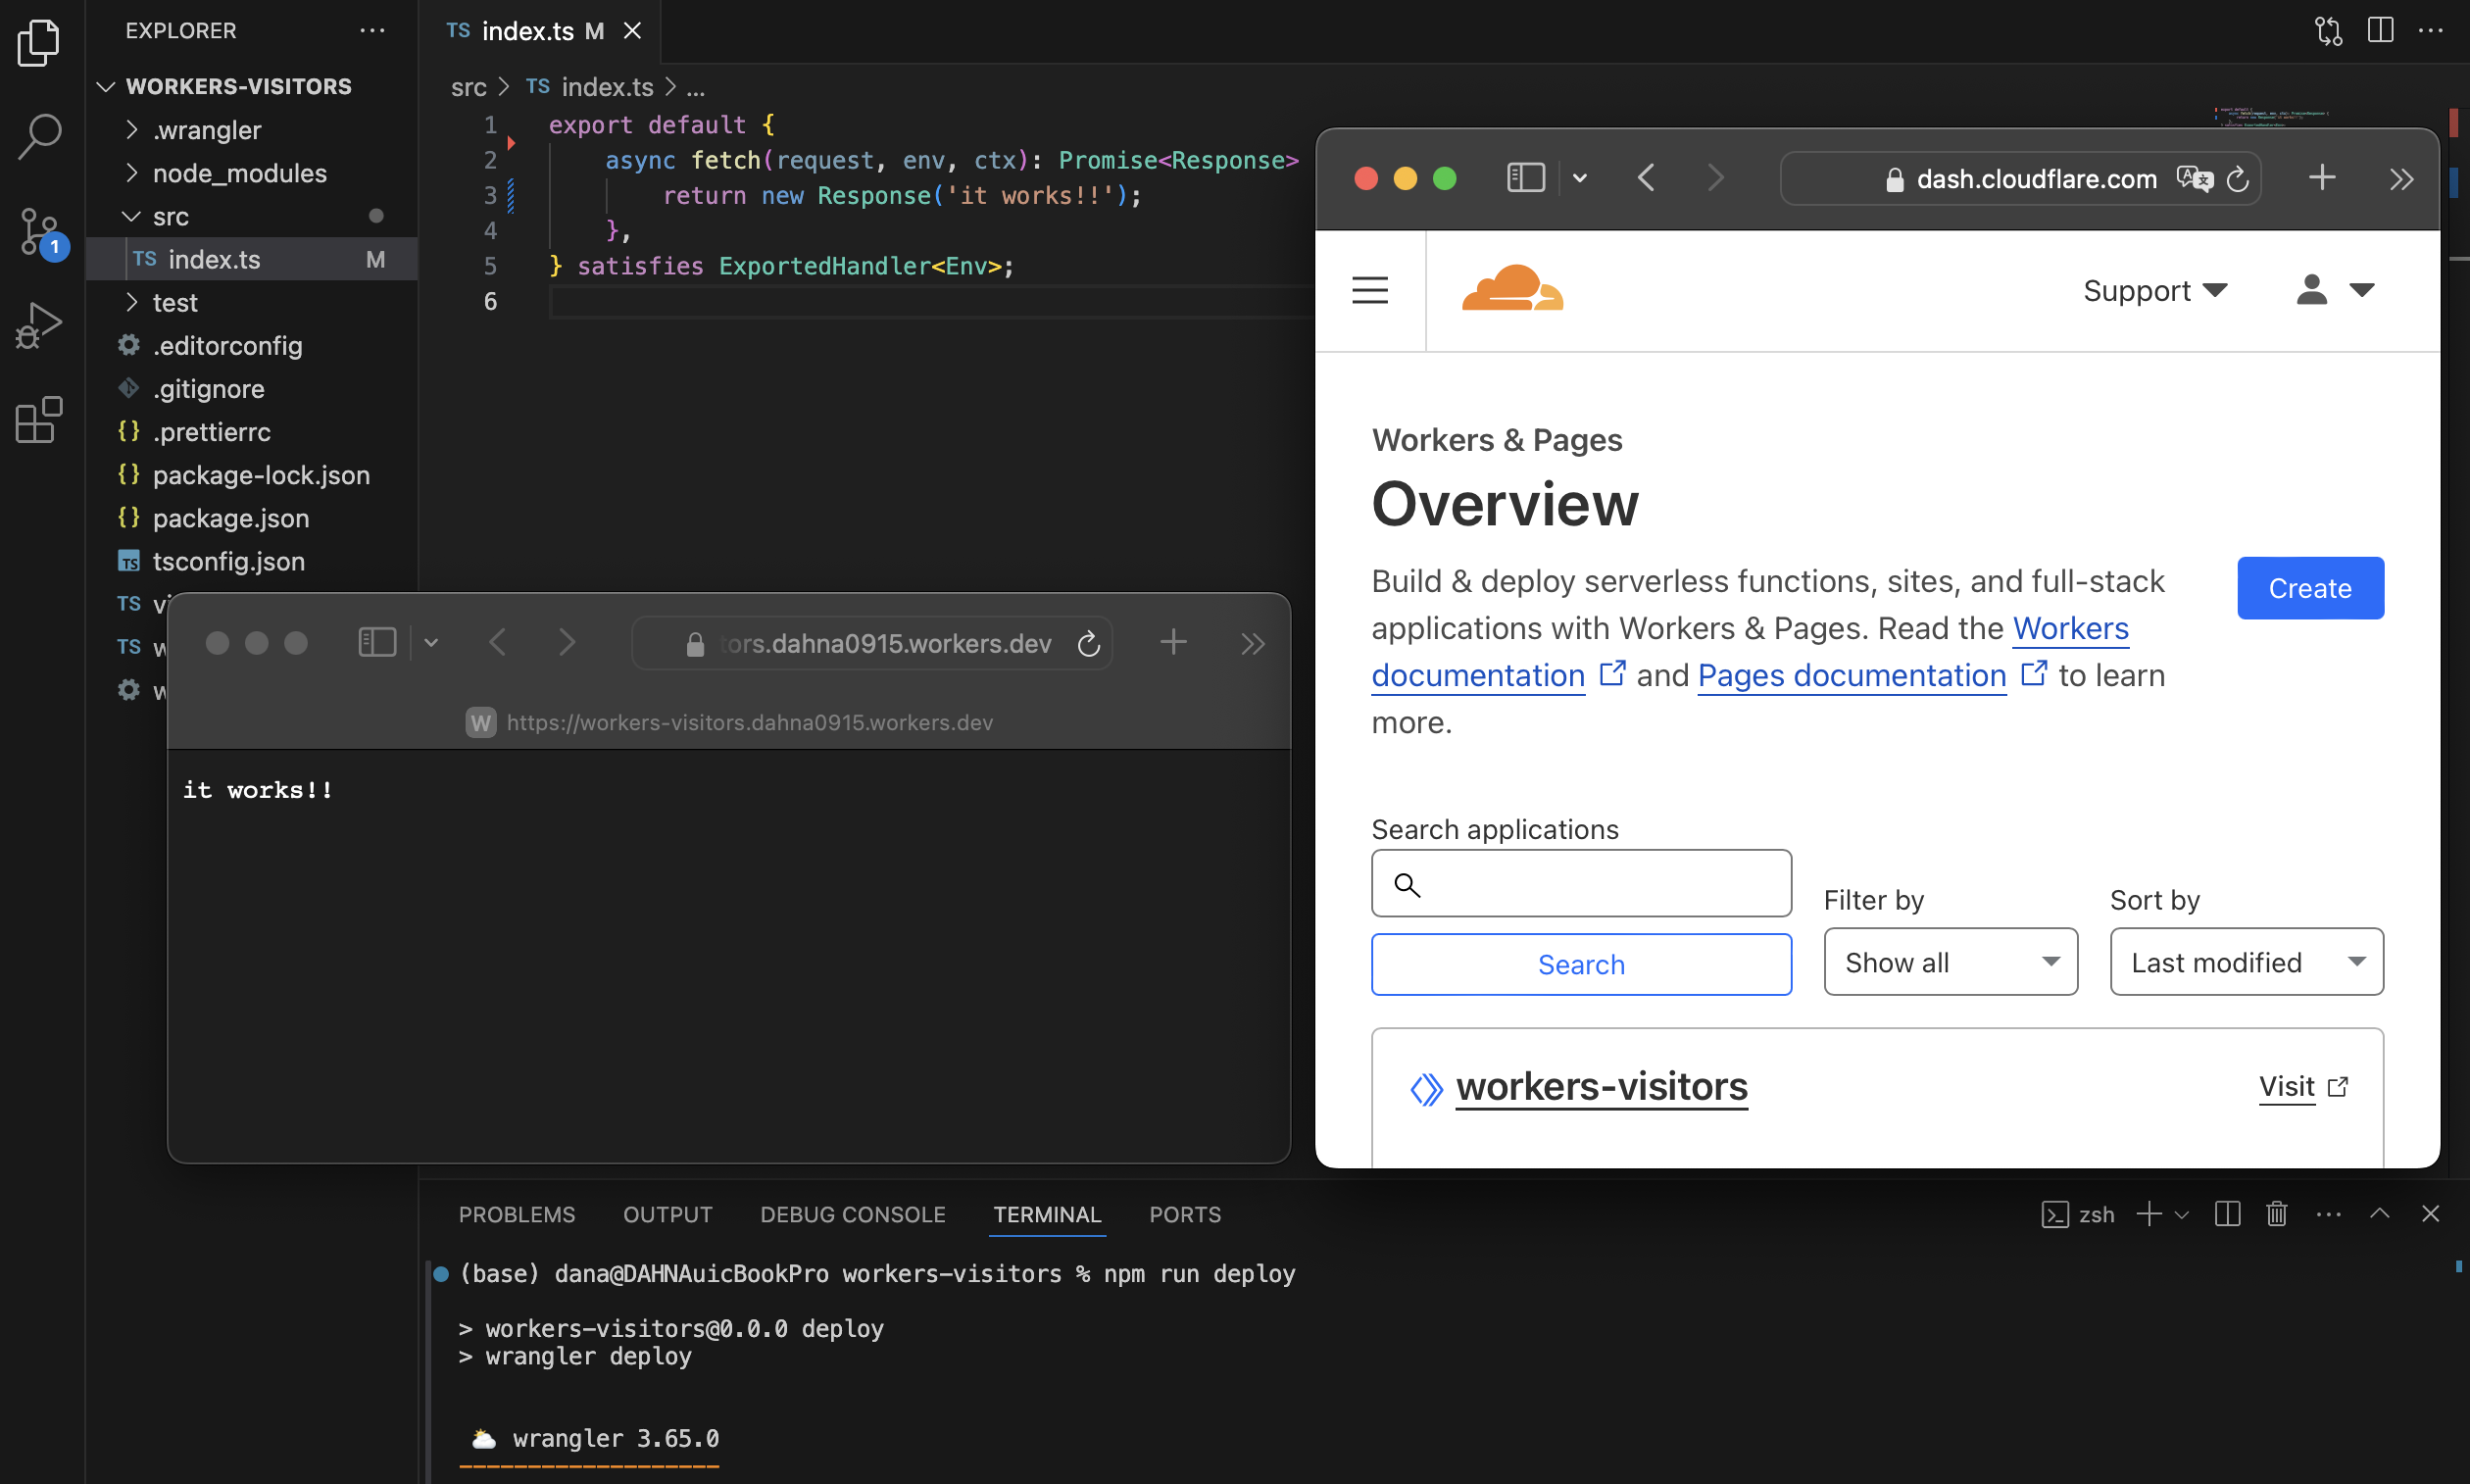Show tab overview in Cloudflare browser toolbar

pyautogui.click(x=2401, y=179)
